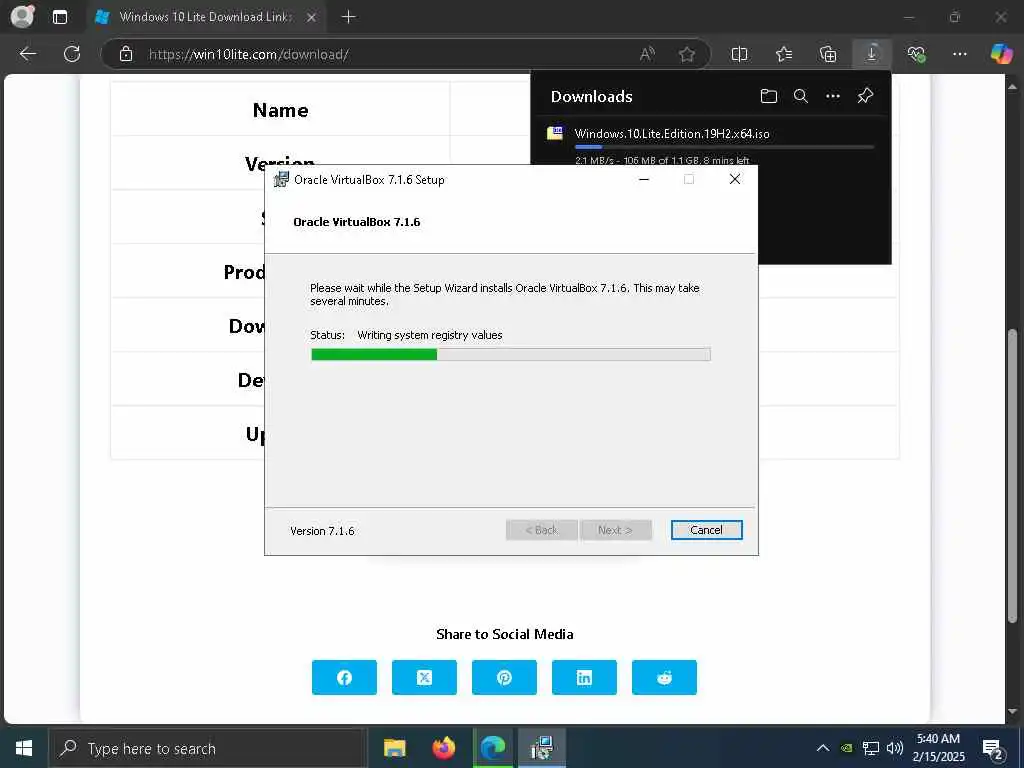This screenshot has width=1024, height=768.
Task: Share the page to Pinterest
Action: pyautogui.click(x=504, y=678)
